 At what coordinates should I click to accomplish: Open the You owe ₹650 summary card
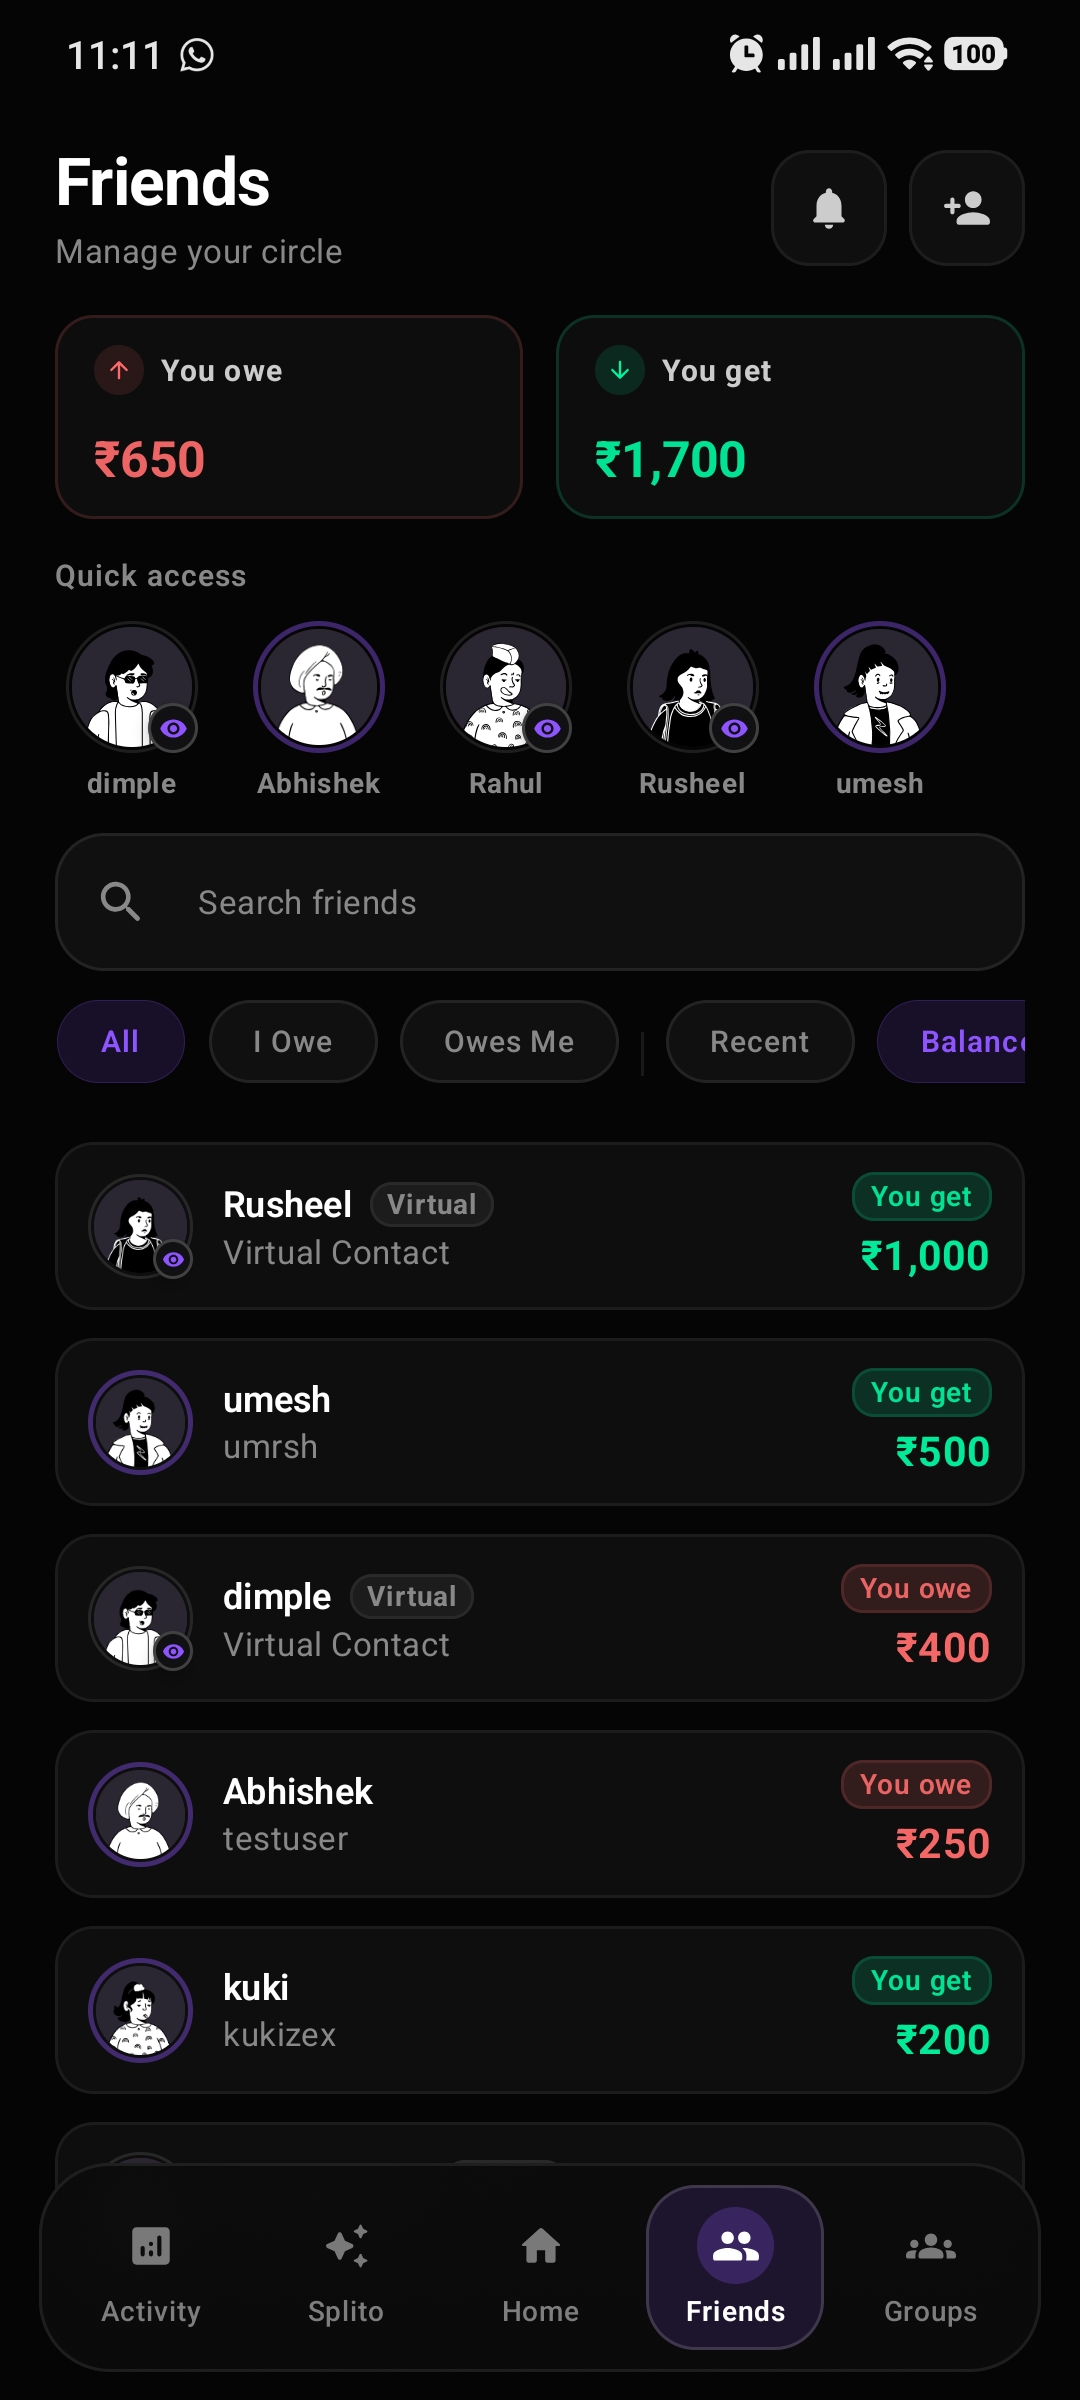coord(289,417)
